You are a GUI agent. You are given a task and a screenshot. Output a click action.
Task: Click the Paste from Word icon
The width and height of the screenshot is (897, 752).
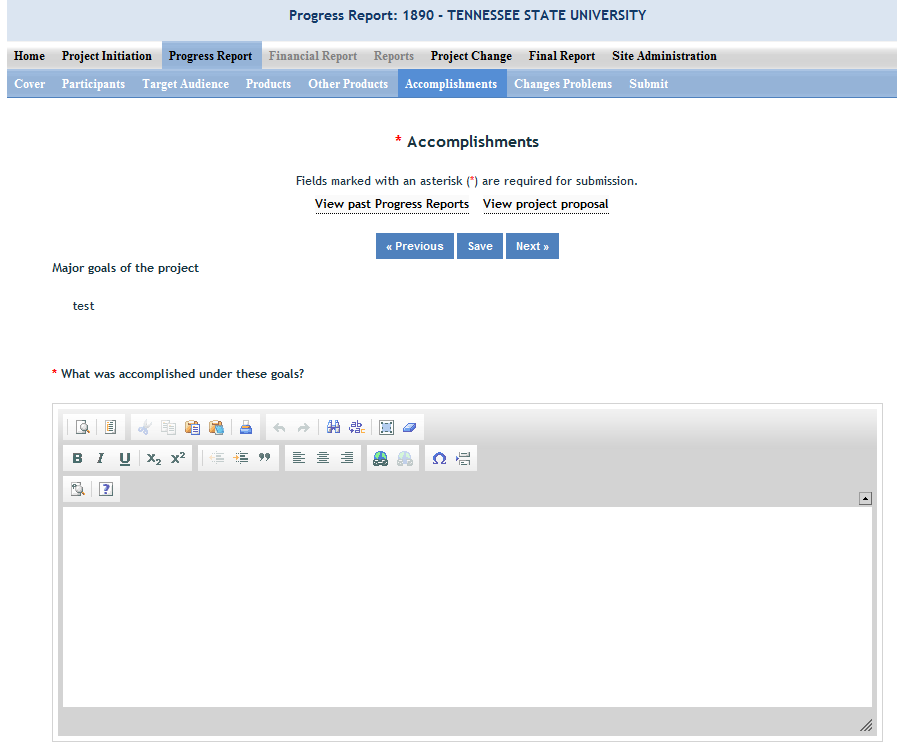point(216,427)
